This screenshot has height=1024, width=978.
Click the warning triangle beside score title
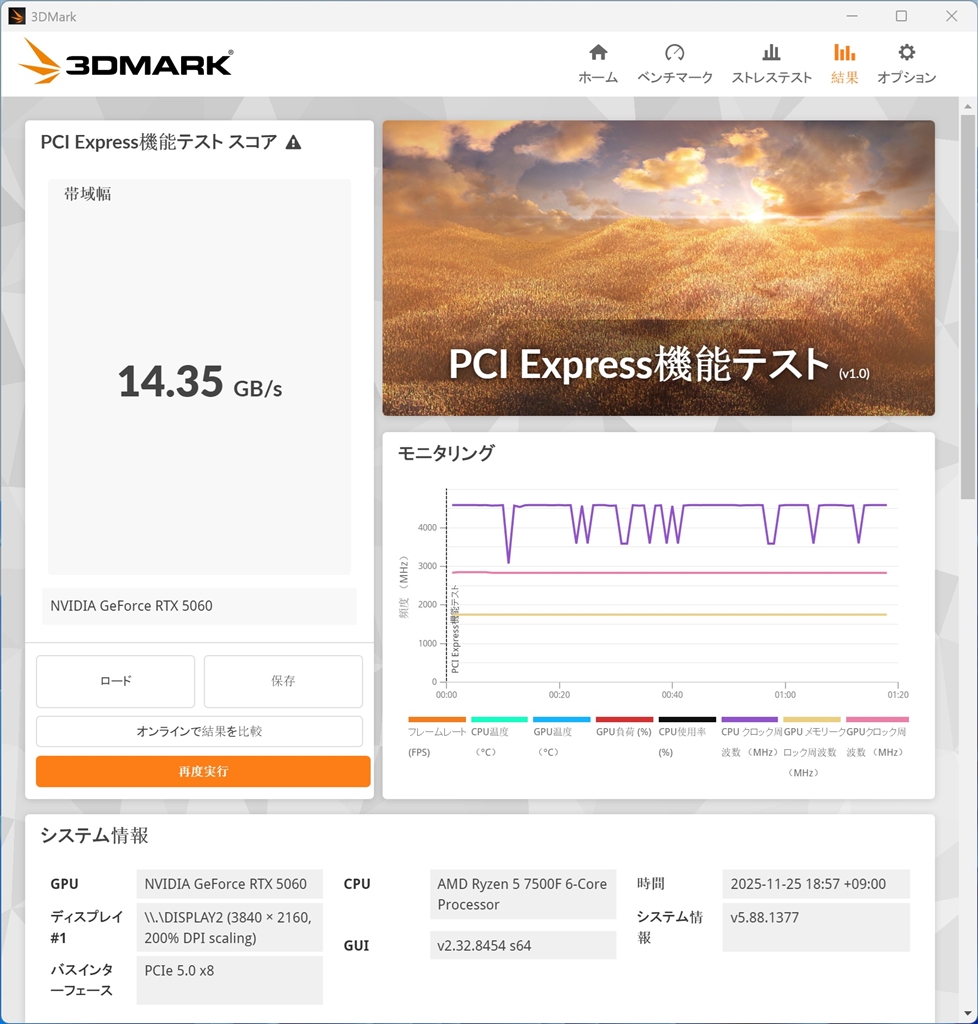tap(294, 142)
